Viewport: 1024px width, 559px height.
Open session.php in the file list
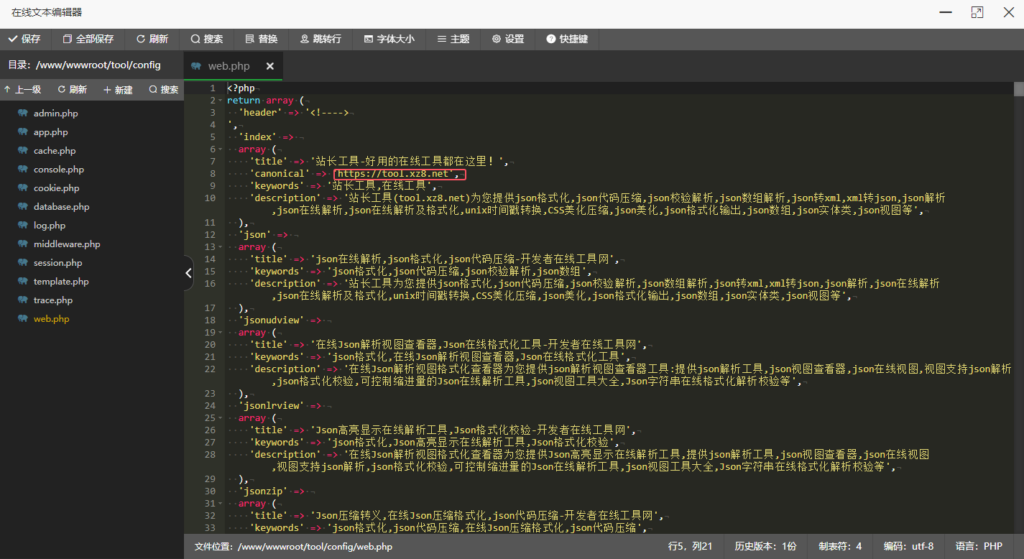(x=57, y=263)
